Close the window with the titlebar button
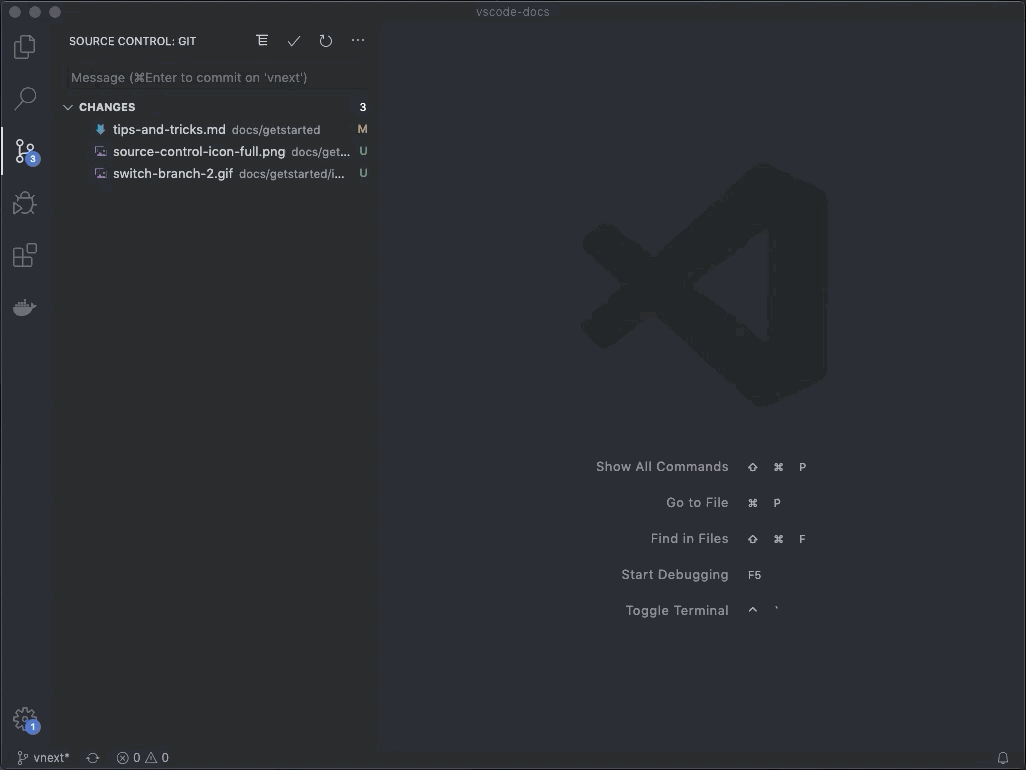Viewport: 1026px width, 770px height. click(x=15, y=12)
